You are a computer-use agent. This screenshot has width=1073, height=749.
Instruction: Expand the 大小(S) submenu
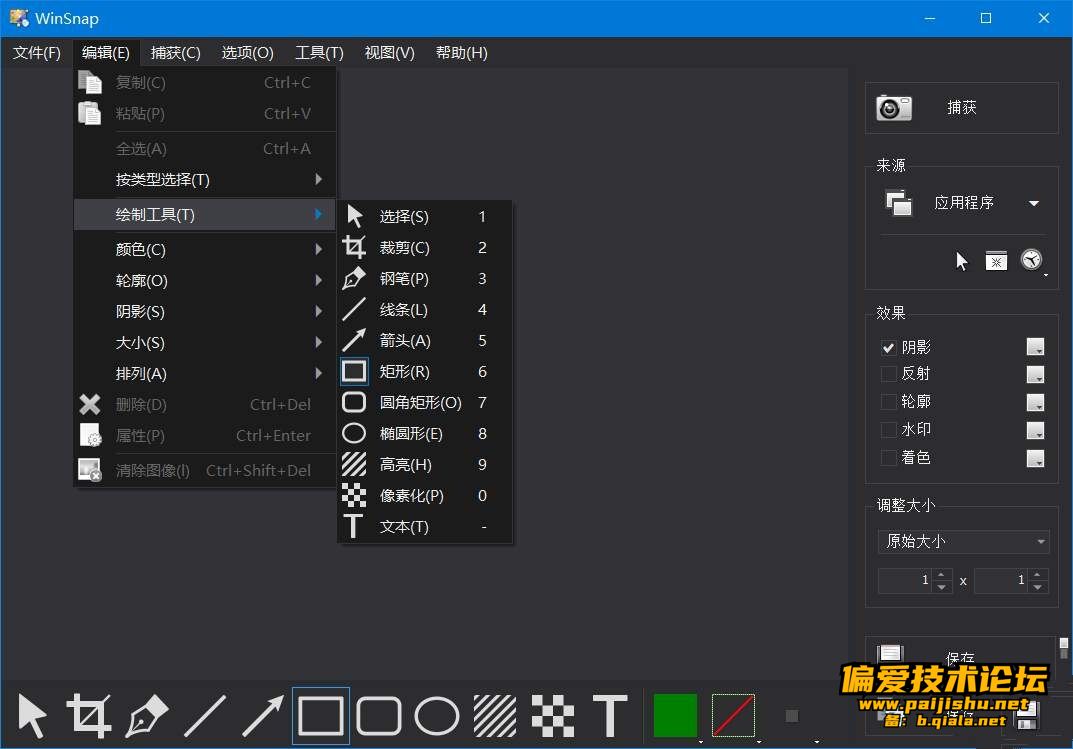(x=205, y=343)
